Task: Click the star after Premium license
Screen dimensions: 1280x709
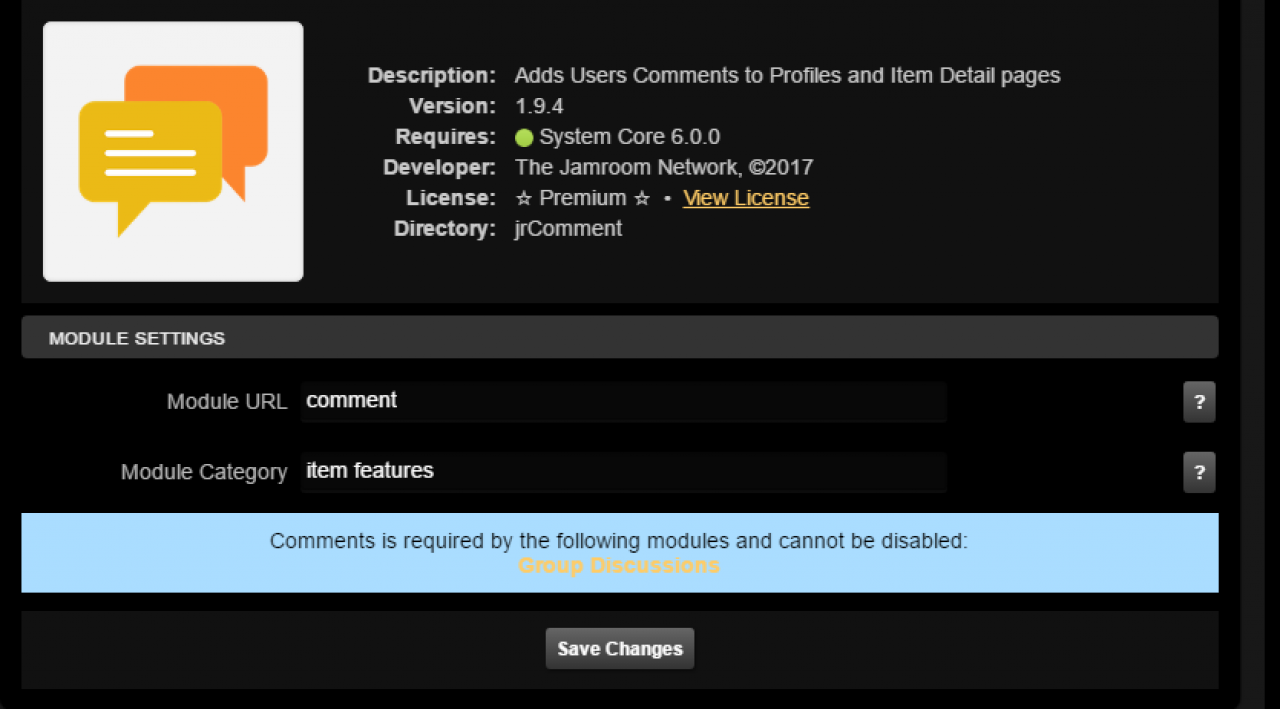Action: click(x=642, y=198)
